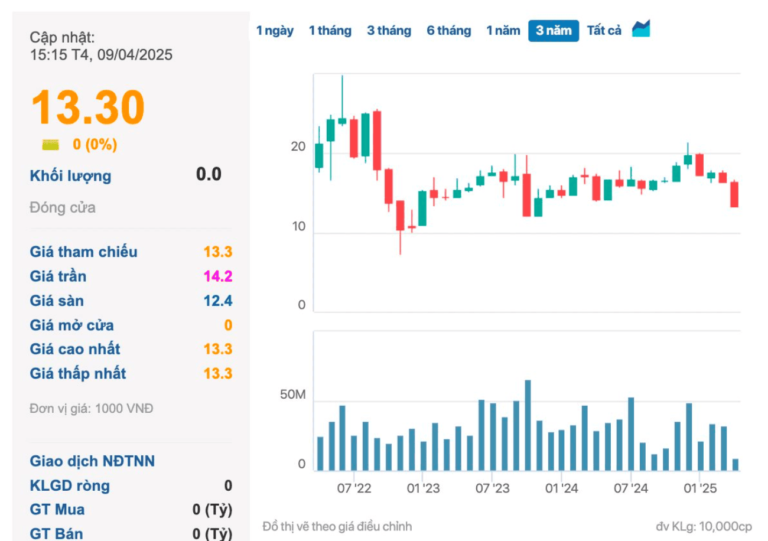Click the area chart icon beside Tất cả
The height and width of the screenshot is (541, 768).
pyautogui.click(x=641, y=29)
